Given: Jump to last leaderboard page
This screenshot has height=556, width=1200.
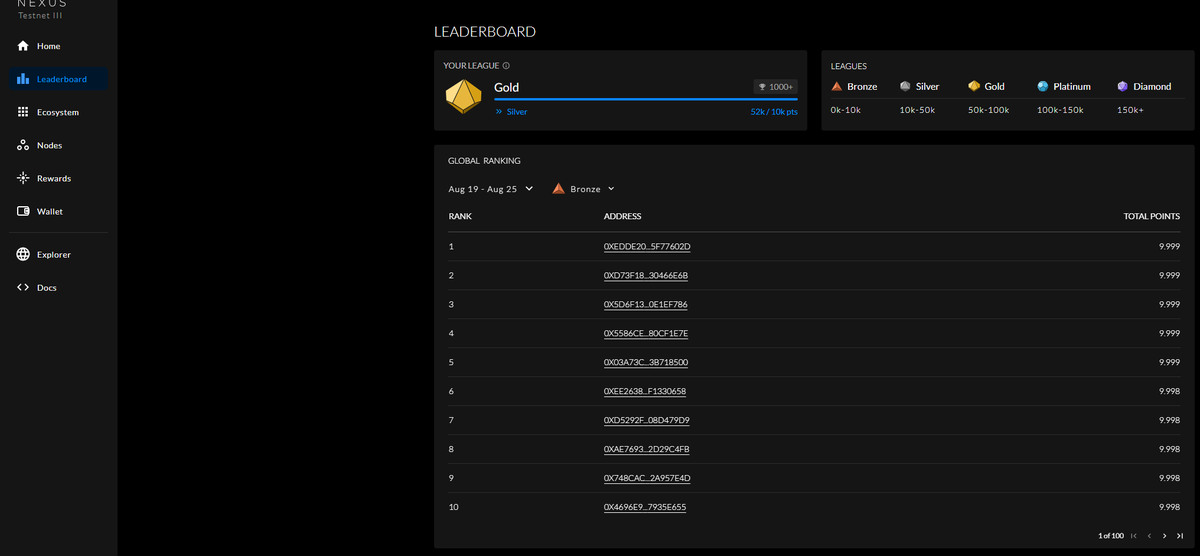Looking at the screenshot, I should [x=1180, y=536].
